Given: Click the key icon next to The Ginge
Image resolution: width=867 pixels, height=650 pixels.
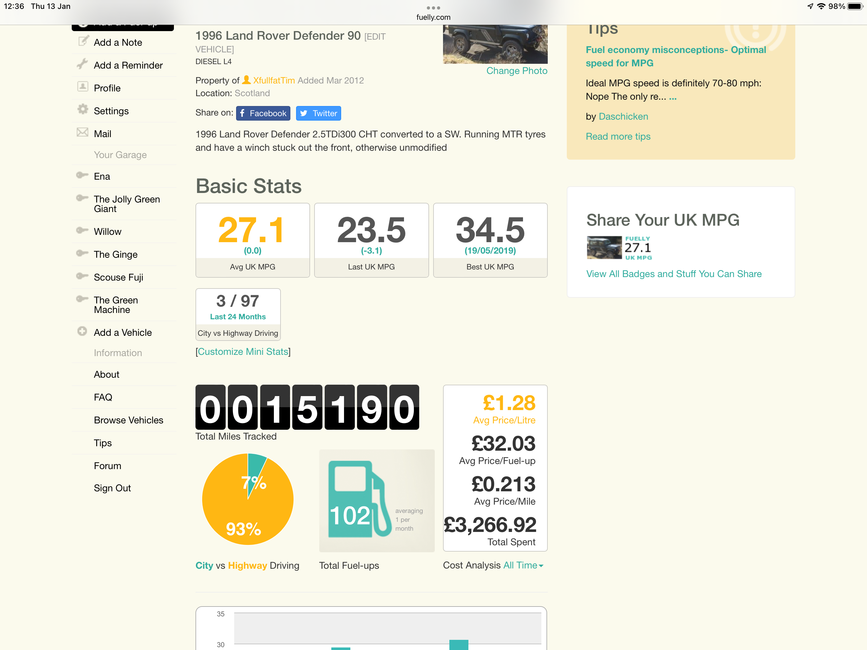Looking at the screenshot, I should pyautogui.click(x=82, y=253).
